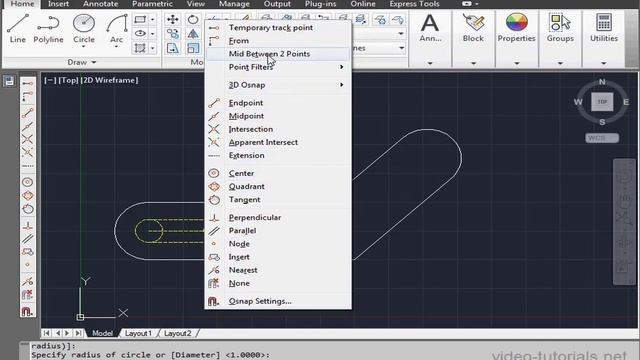Click Snap to Quadrant in left toolbar
This screenshot has width=640, height=360.
pos(27,196)
